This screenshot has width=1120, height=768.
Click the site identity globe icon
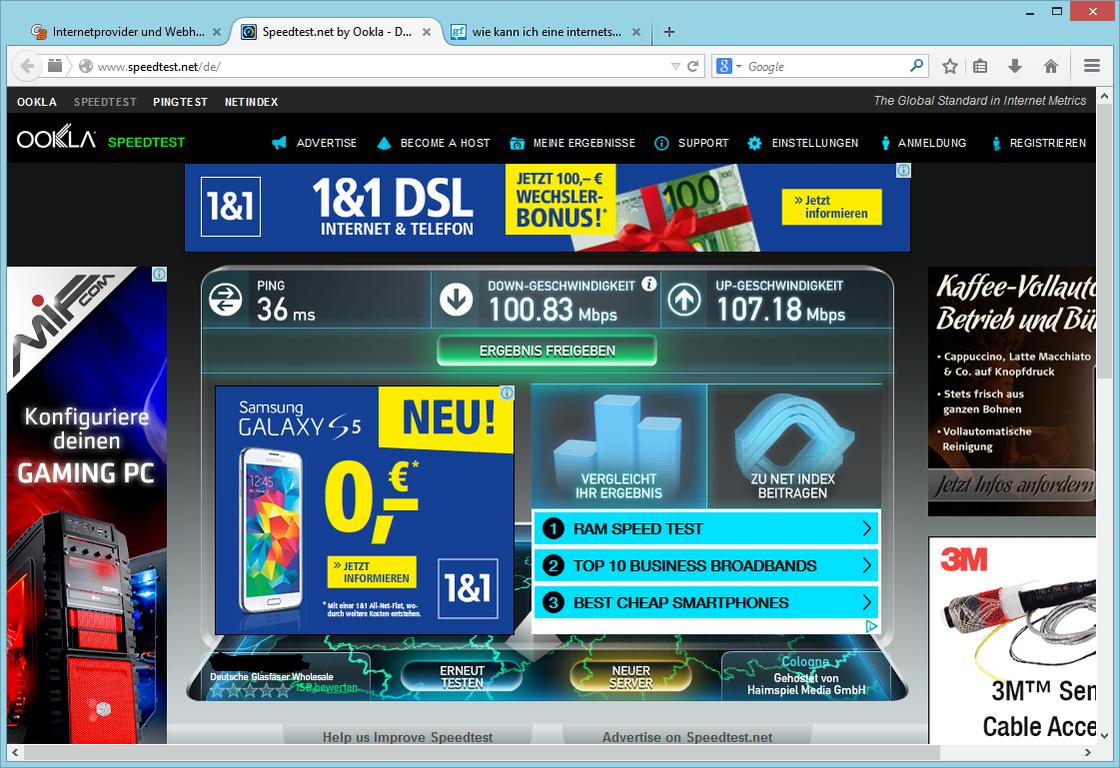(x=86, y=66)
